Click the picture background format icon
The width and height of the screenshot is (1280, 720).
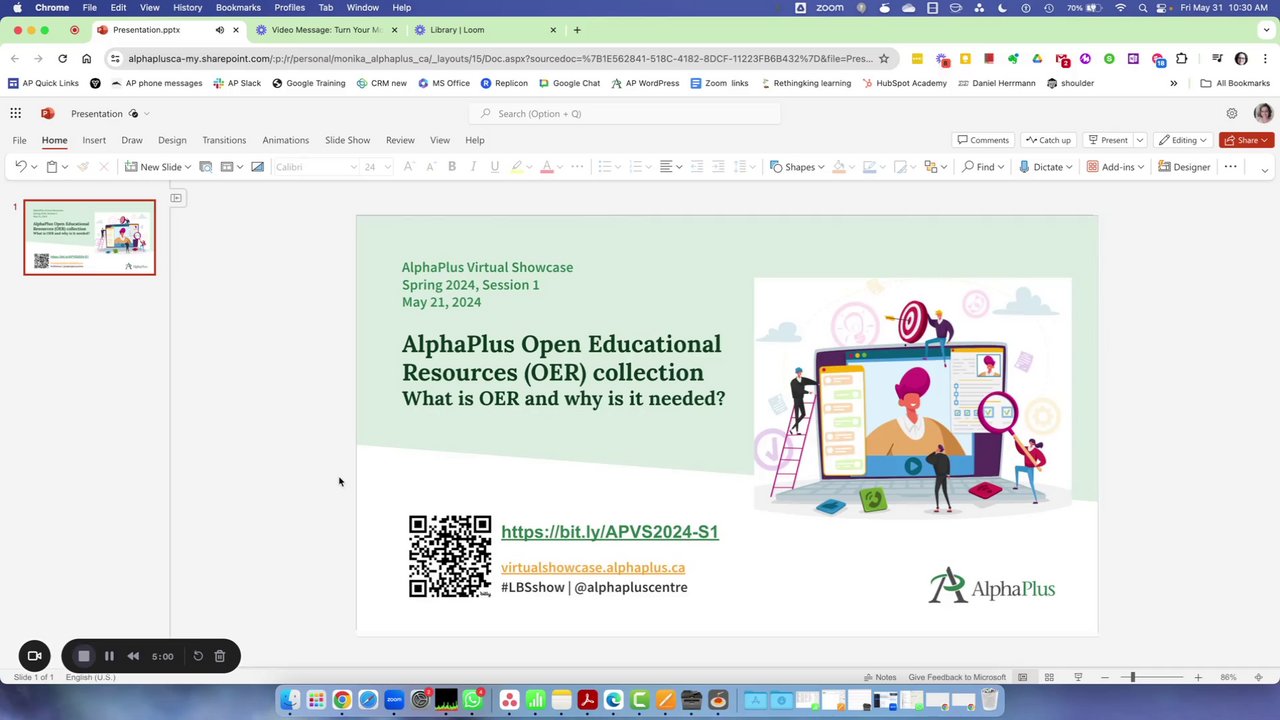point(257,167)
